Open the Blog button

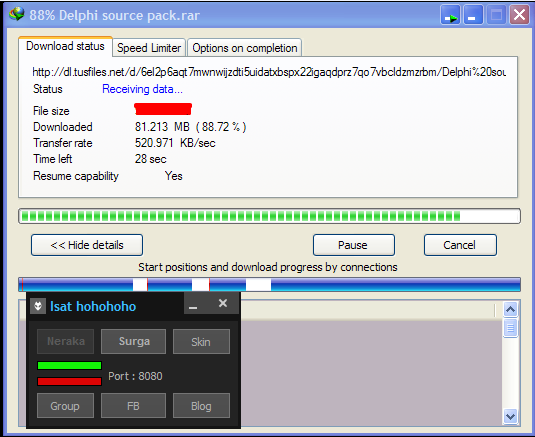click(x=201, y=406)
